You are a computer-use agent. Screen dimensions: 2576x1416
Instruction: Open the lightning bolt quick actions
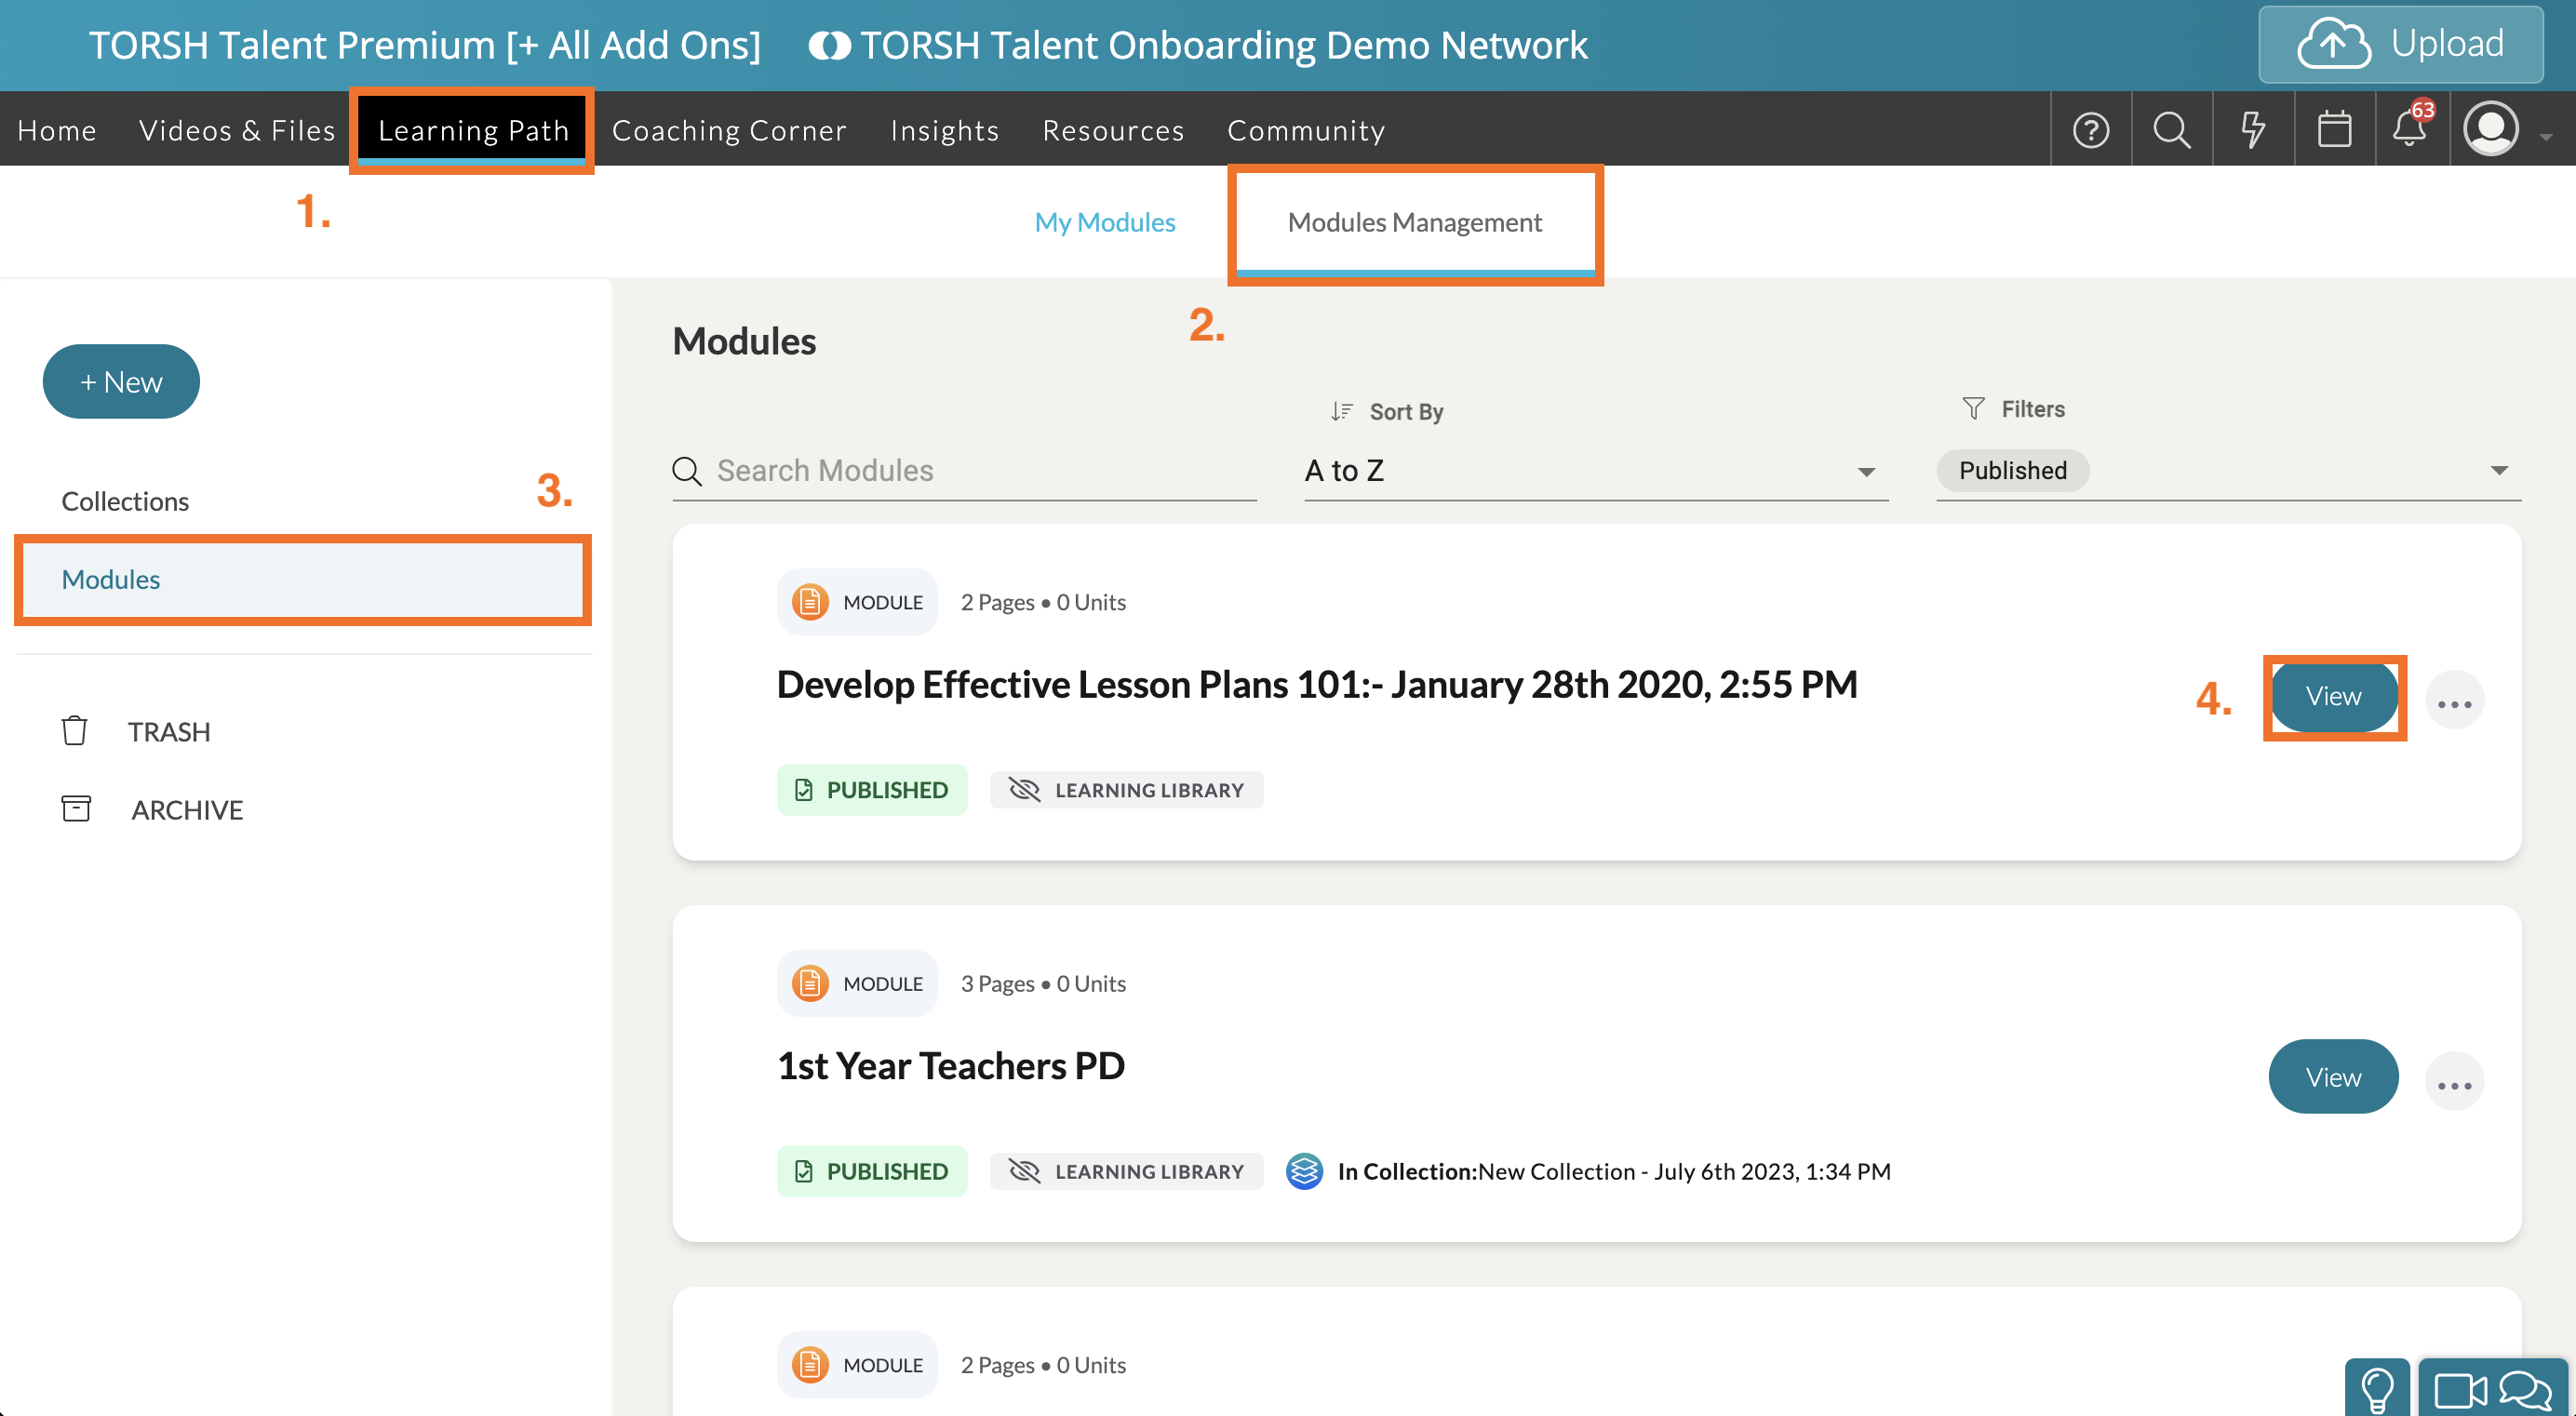click(2252, 130)
